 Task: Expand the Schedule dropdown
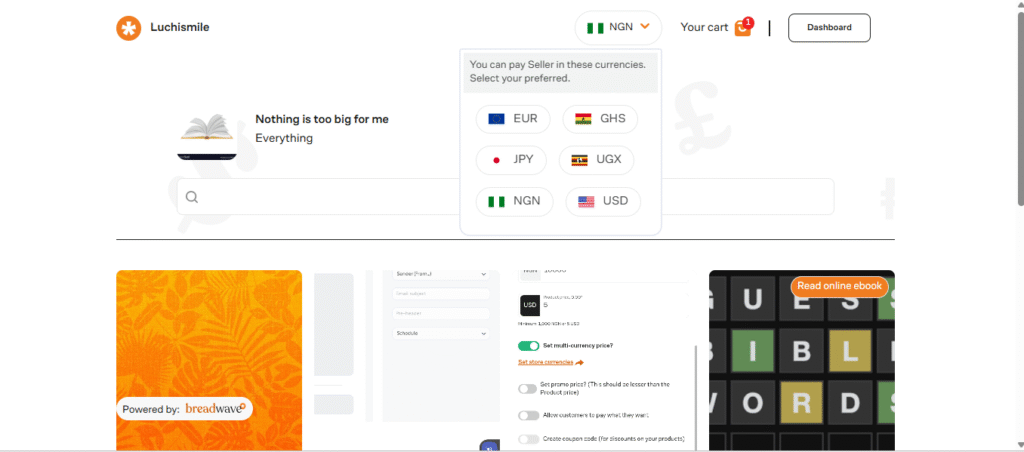point(441,333)
